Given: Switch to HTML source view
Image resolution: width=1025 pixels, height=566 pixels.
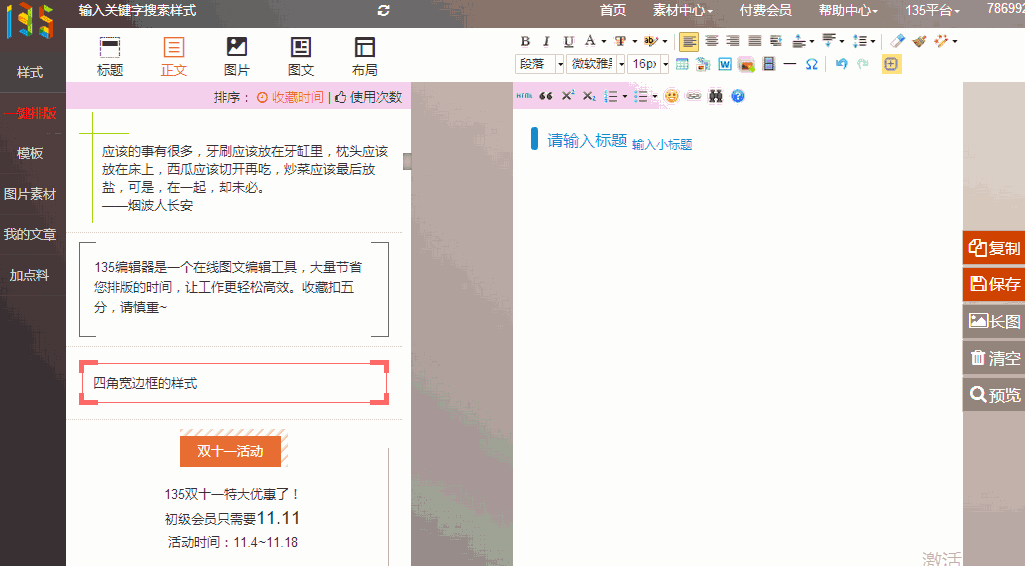Looking at the screenshot, I should [524, 96].
